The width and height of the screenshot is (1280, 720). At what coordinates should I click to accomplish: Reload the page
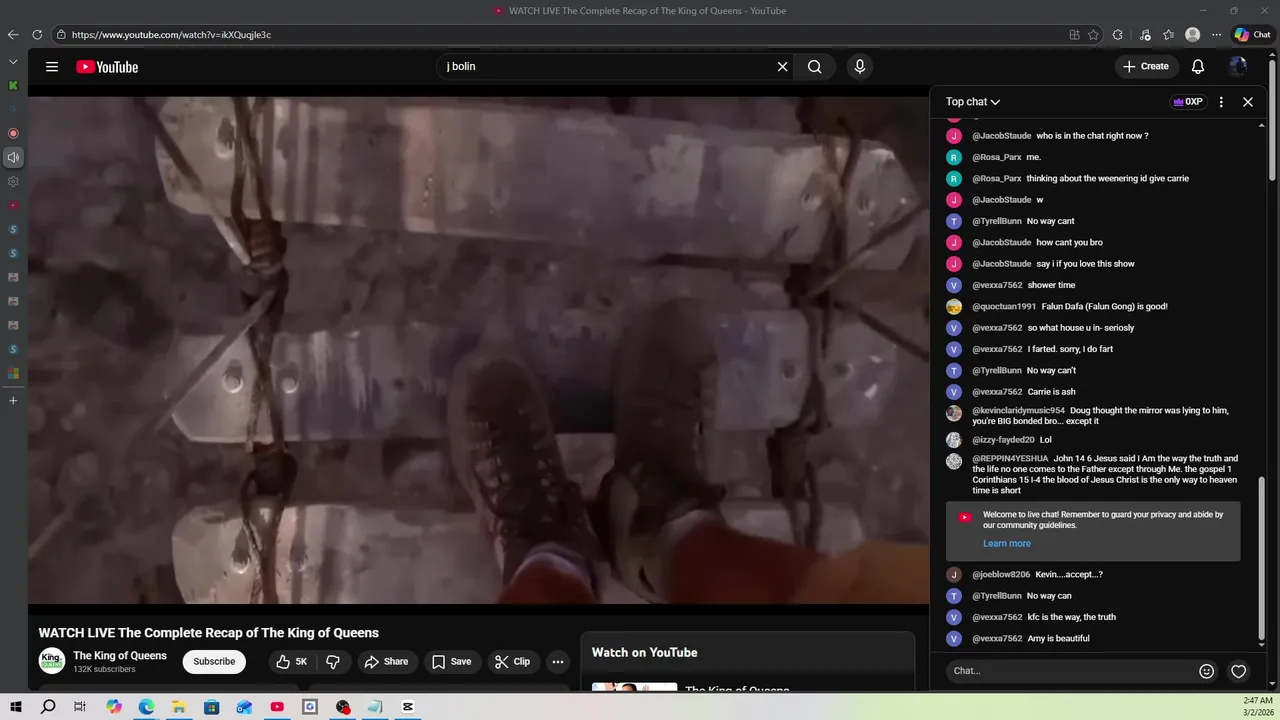point(37,35)
